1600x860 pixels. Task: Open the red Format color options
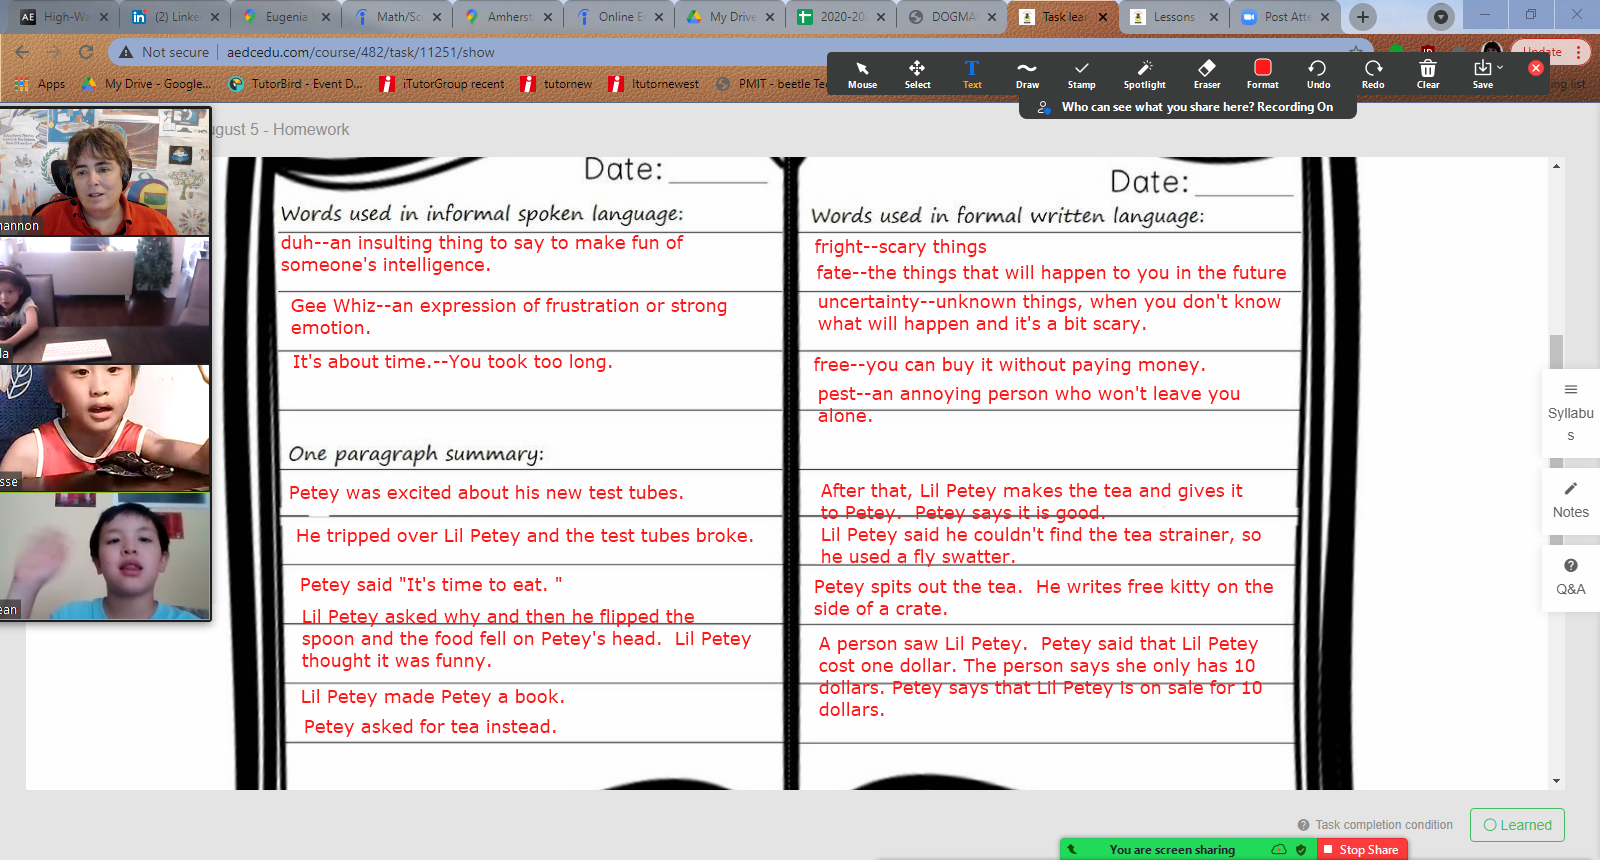click(1262, 74)
